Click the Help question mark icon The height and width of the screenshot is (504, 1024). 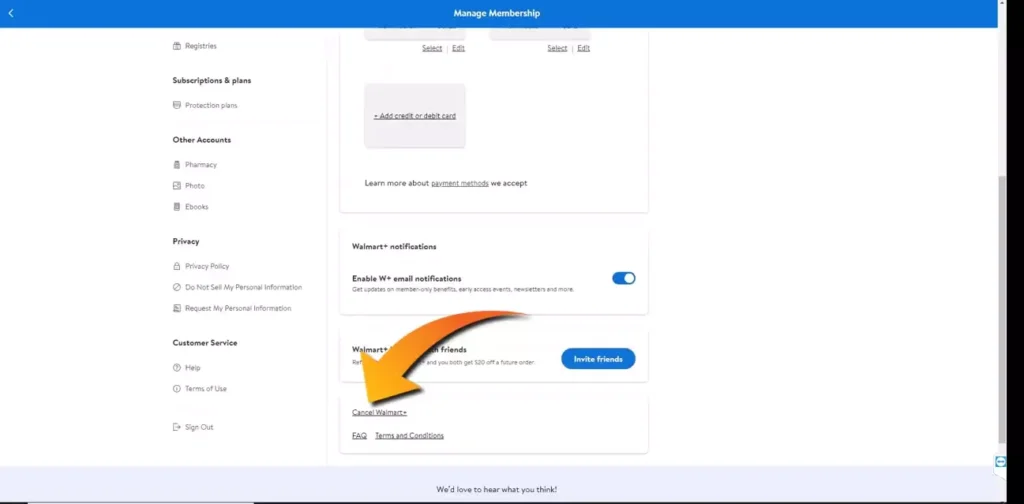(176, 368)
